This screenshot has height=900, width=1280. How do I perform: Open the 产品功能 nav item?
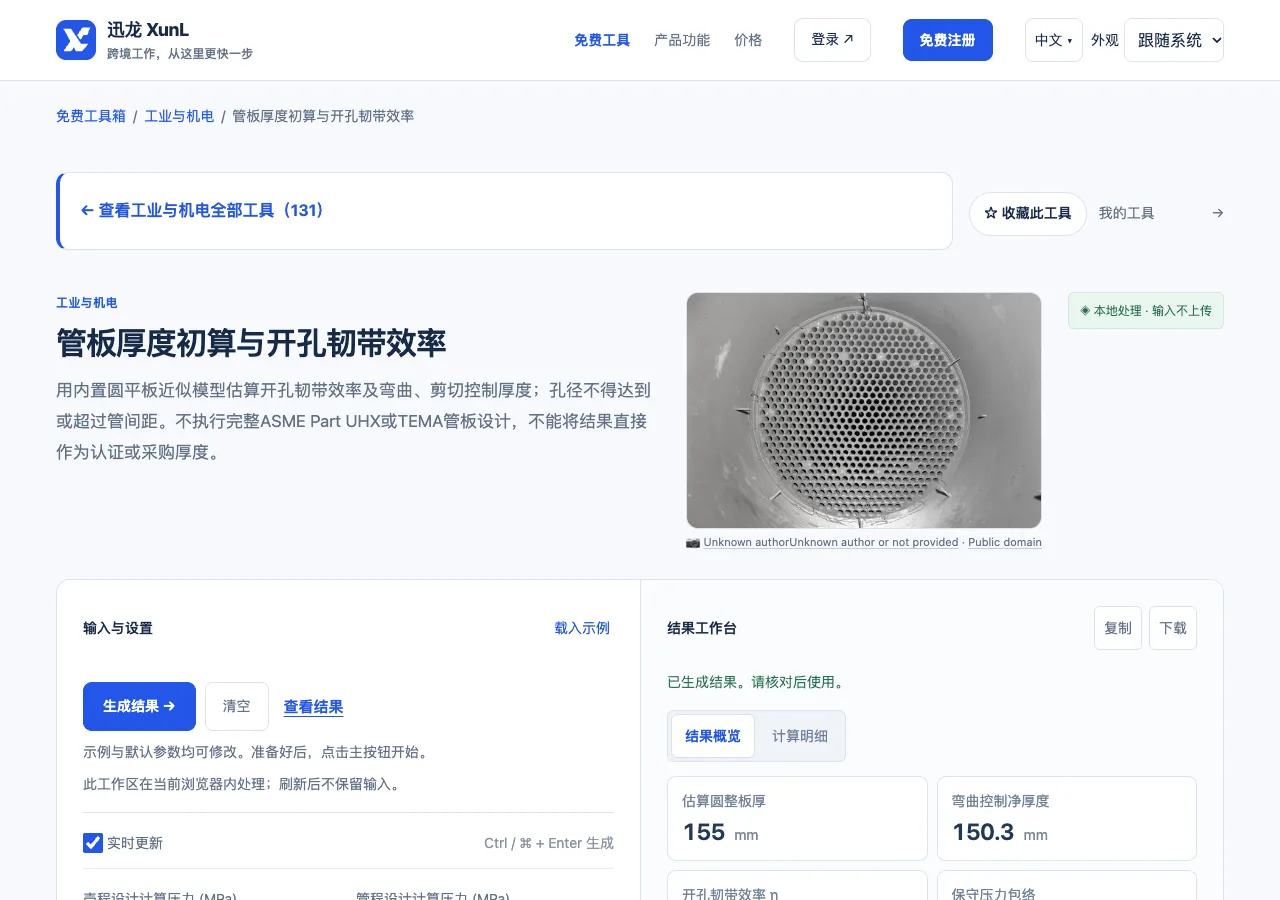click(682, 40)
